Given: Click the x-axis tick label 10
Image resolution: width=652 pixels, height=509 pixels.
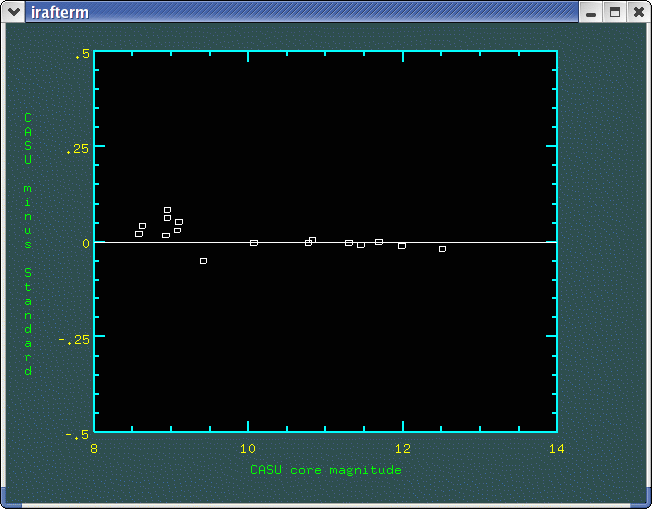Looking at the screenshot, I should coord(248,449).
